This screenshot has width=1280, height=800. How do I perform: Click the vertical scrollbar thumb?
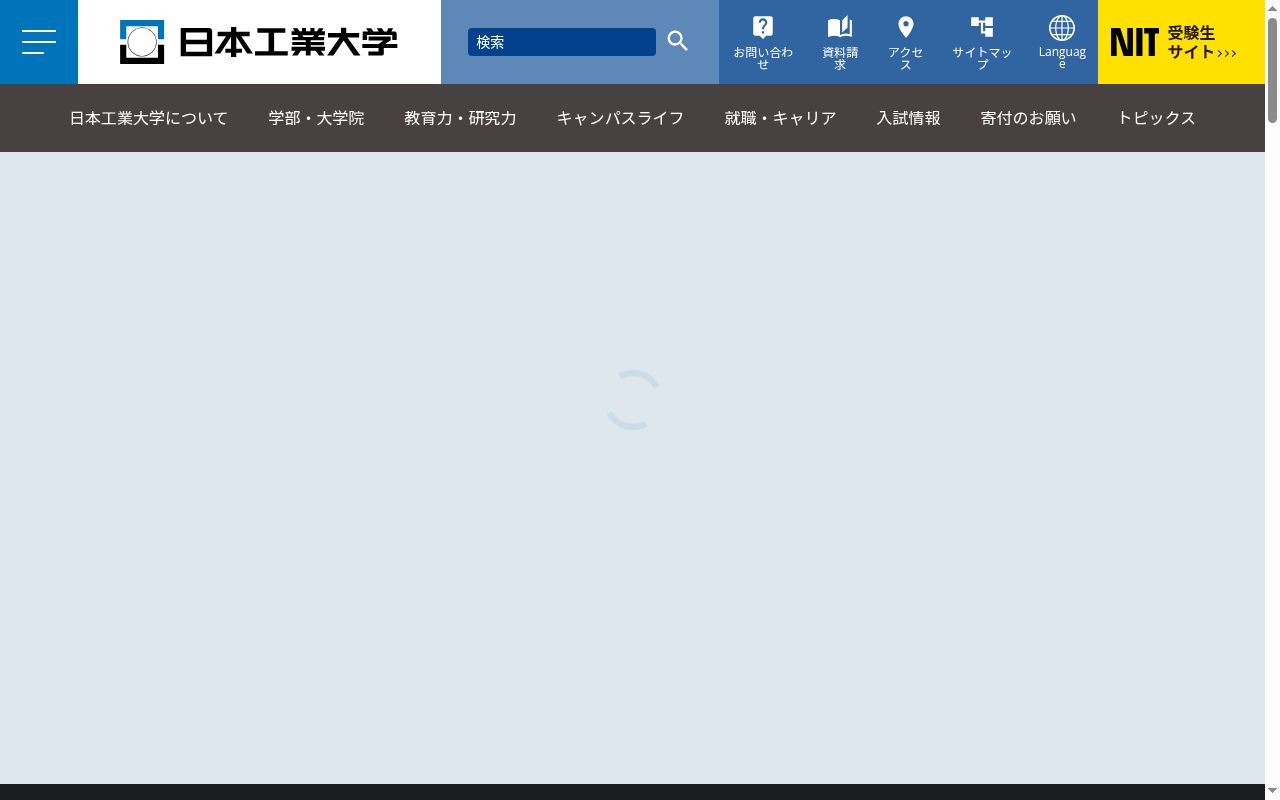click(1272, 70)
